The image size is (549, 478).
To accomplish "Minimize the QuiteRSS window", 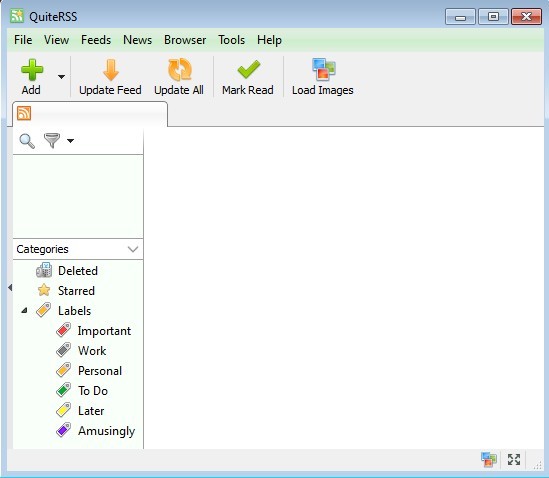I will [x=460, y=16].
